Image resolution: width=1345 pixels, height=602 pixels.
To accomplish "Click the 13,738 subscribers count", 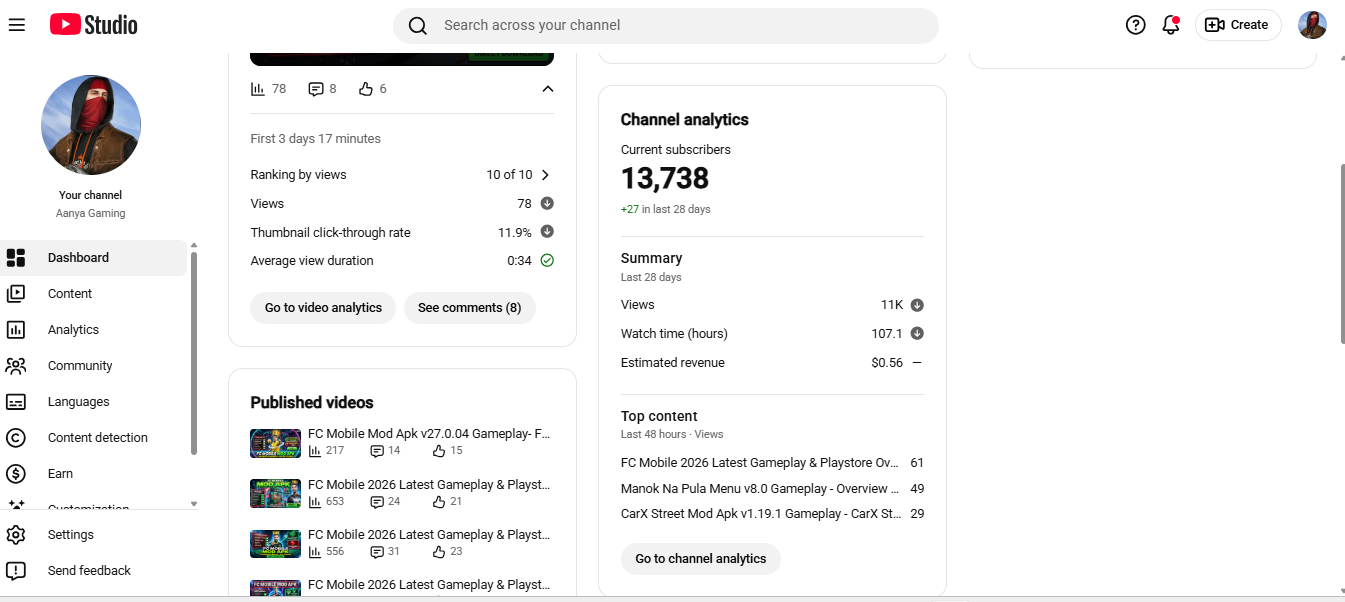I will point(665,179).
